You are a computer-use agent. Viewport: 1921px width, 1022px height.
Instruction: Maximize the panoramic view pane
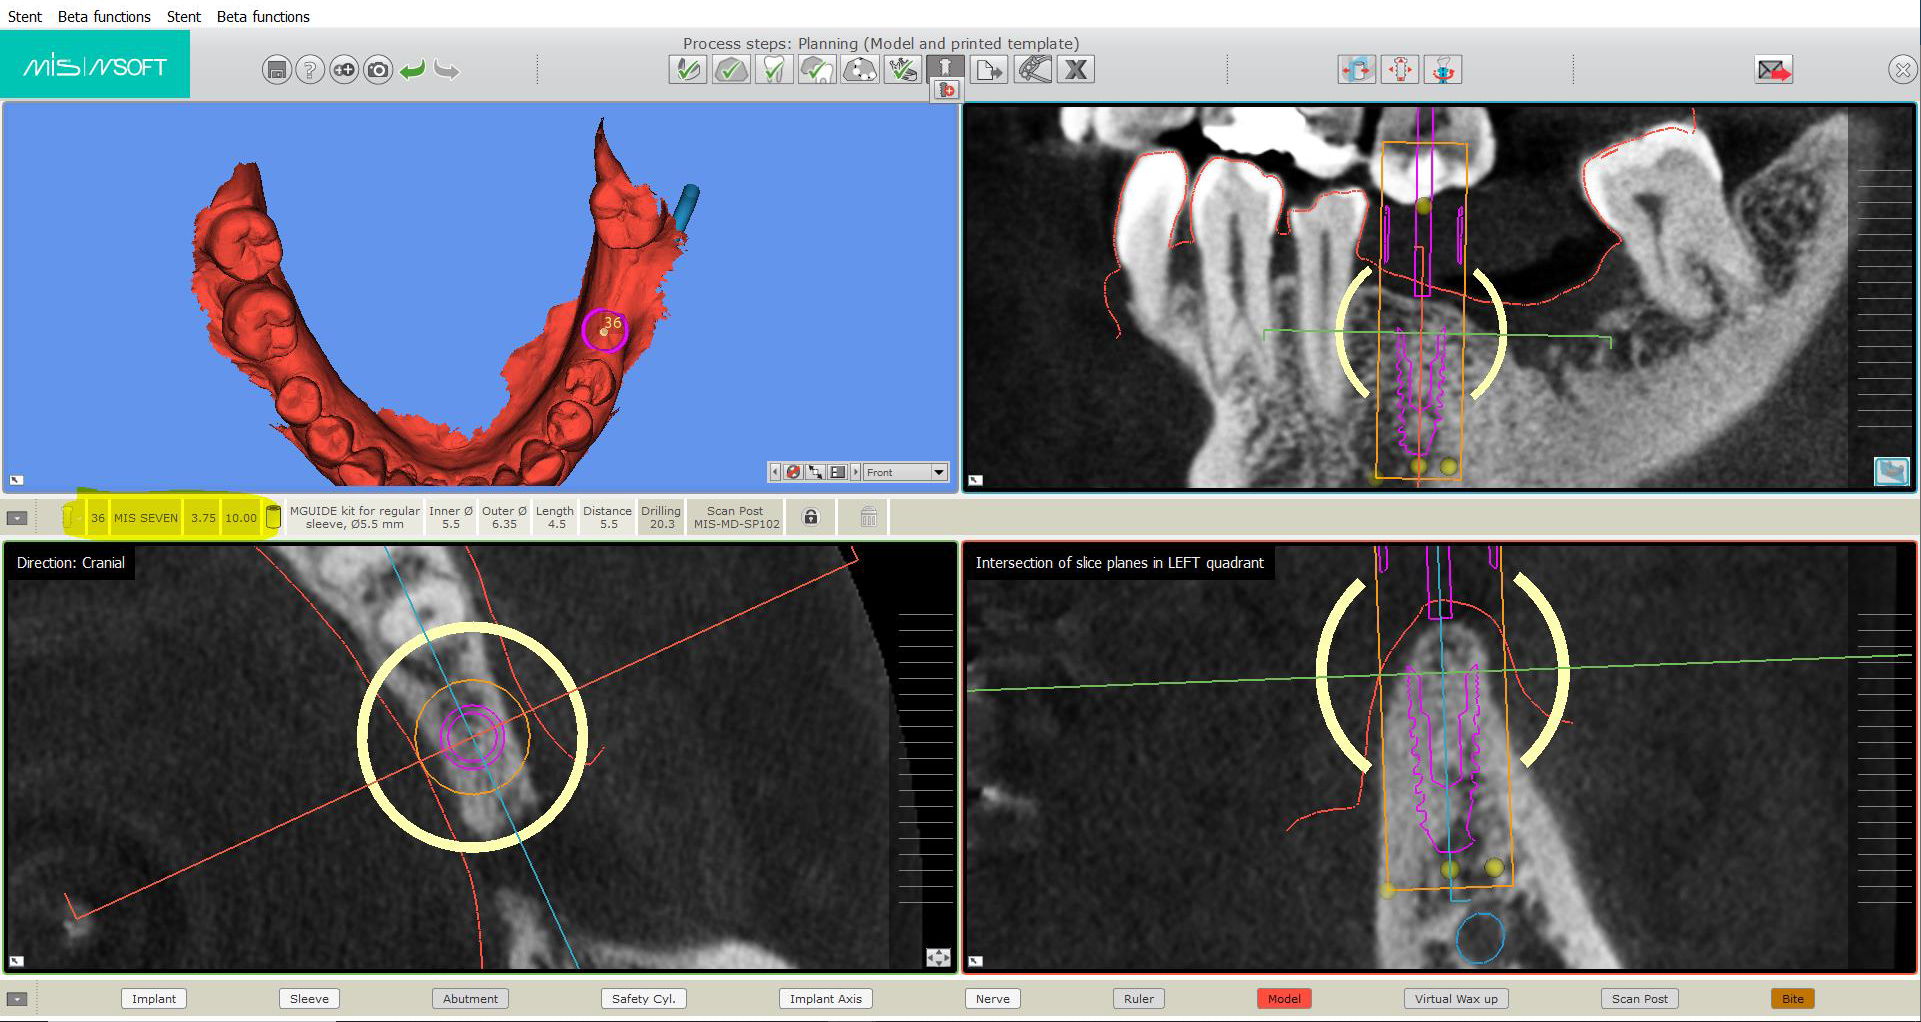click(976, 480)
